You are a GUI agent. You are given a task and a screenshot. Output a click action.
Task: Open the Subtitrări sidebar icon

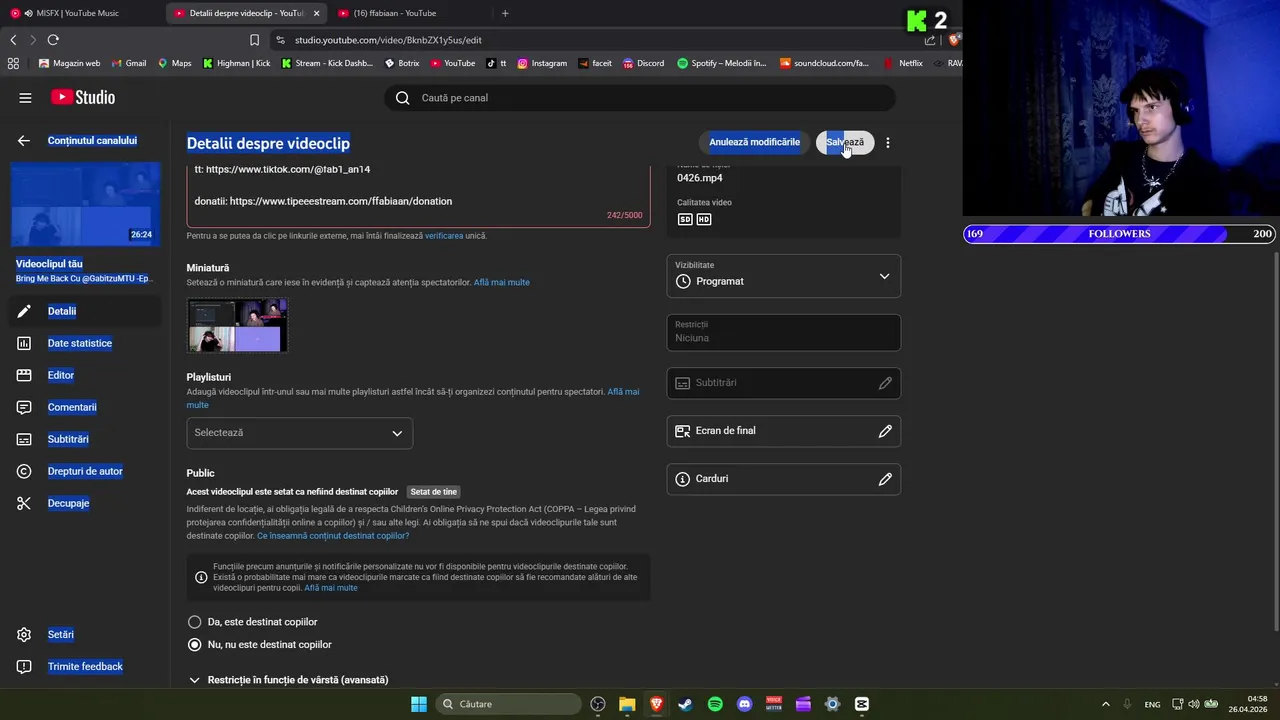24,439
